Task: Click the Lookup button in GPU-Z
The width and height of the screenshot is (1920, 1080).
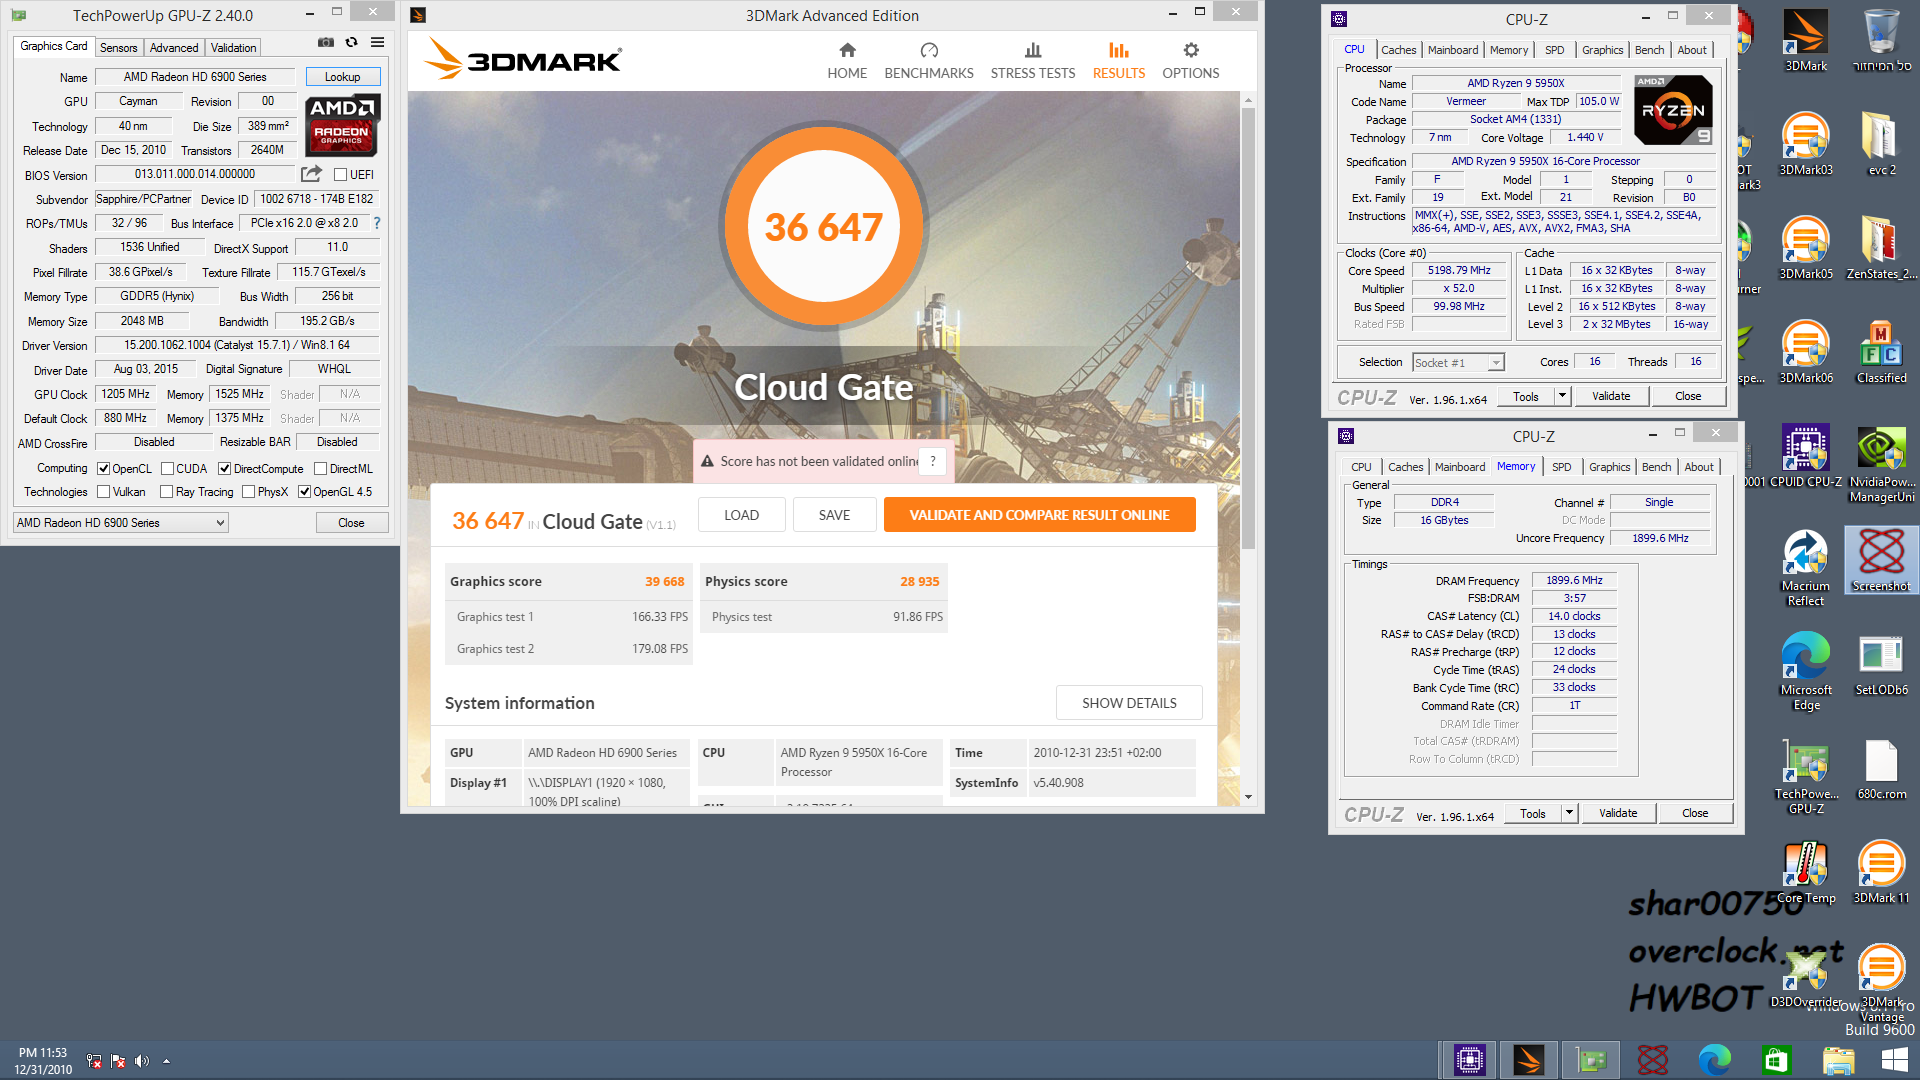Action: [x=342, y=77]
